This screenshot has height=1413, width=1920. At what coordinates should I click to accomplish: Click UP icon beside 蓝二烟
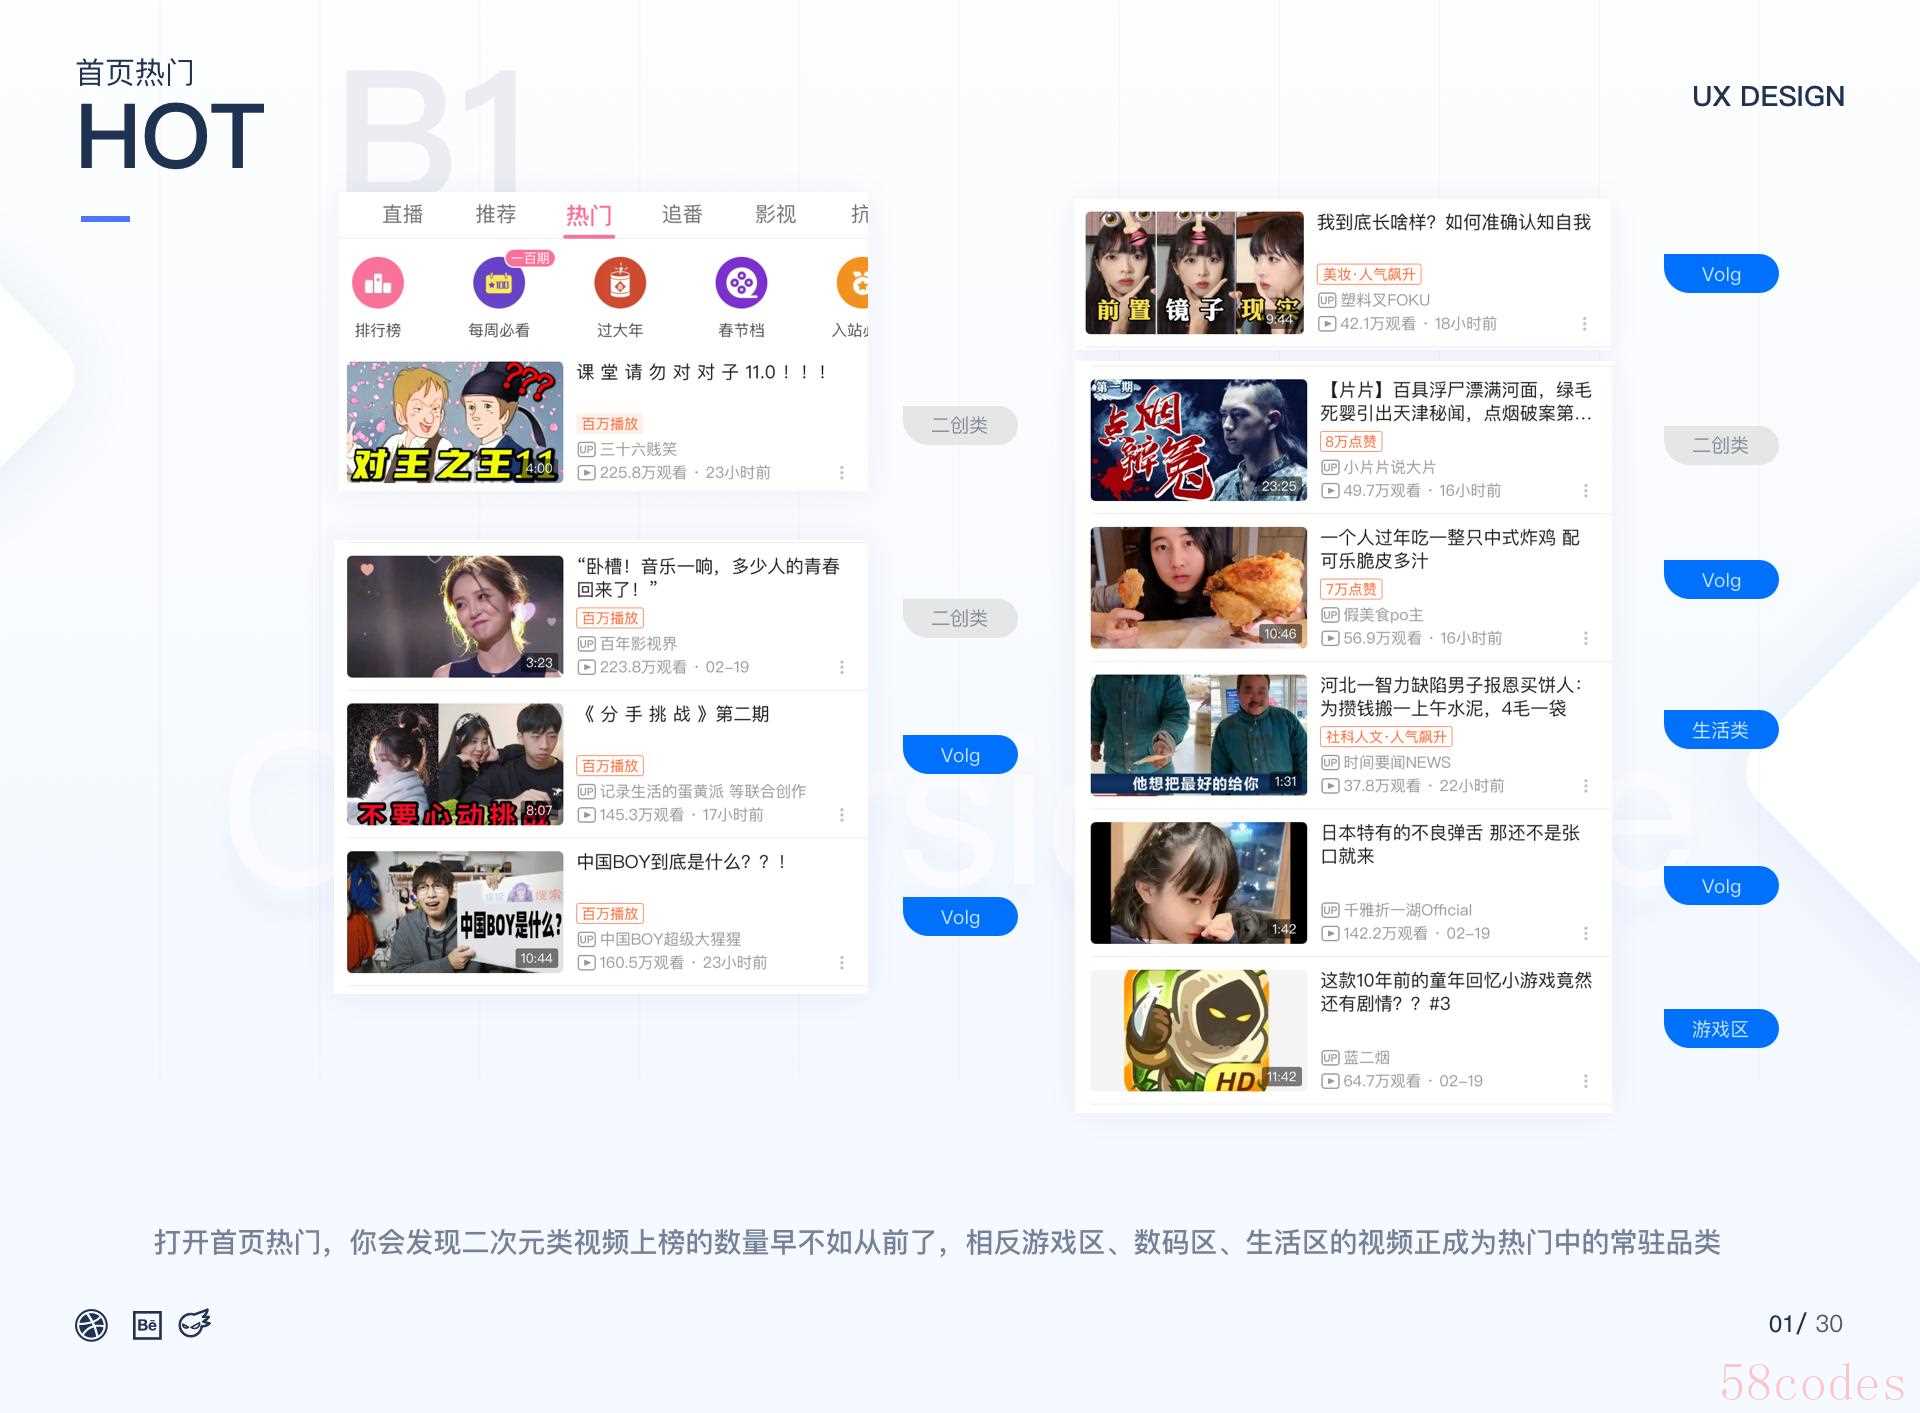(1330, 1057)
